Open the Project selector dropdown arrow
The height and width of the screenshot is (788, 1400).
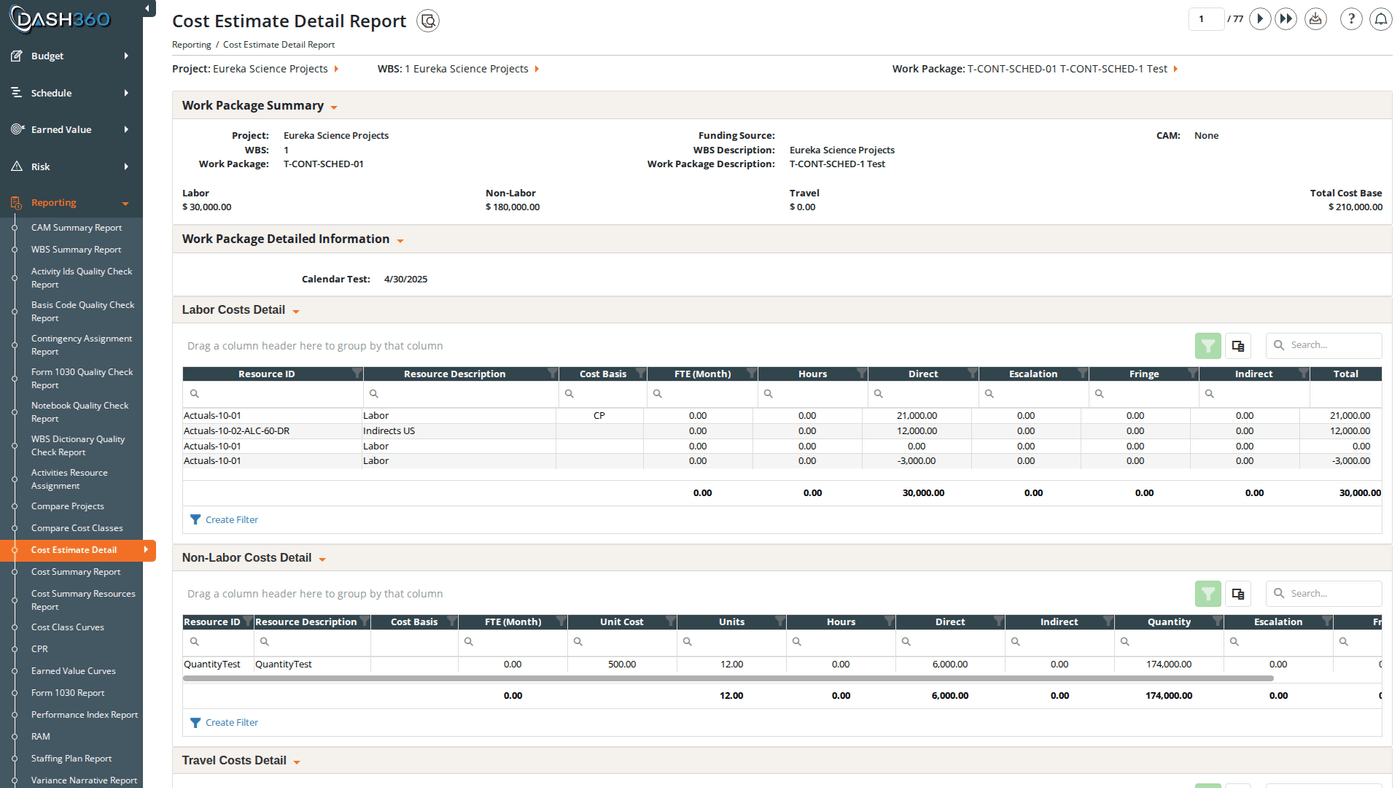336,69
